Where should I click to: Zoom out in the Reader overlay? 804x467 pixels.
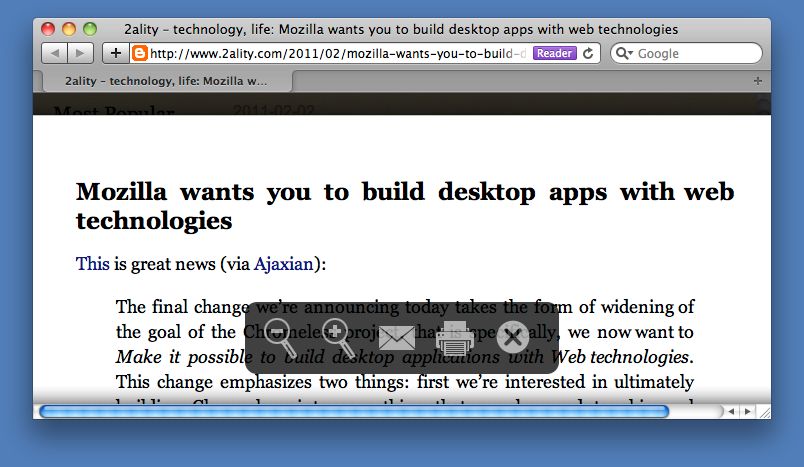280,338
